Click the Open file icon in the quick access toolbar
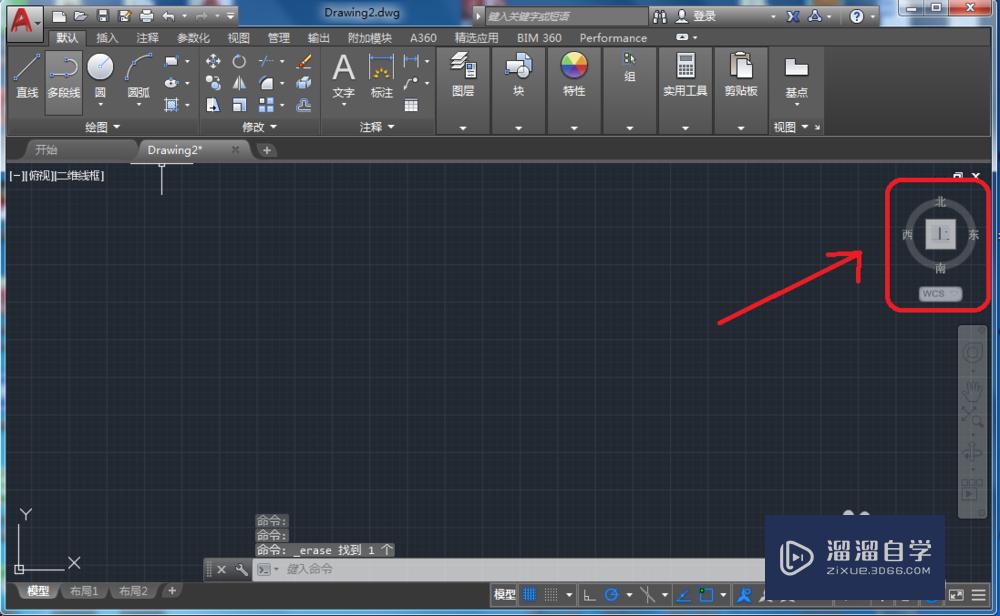Viewport: 1000px width, 616px height. click(80, 15)
